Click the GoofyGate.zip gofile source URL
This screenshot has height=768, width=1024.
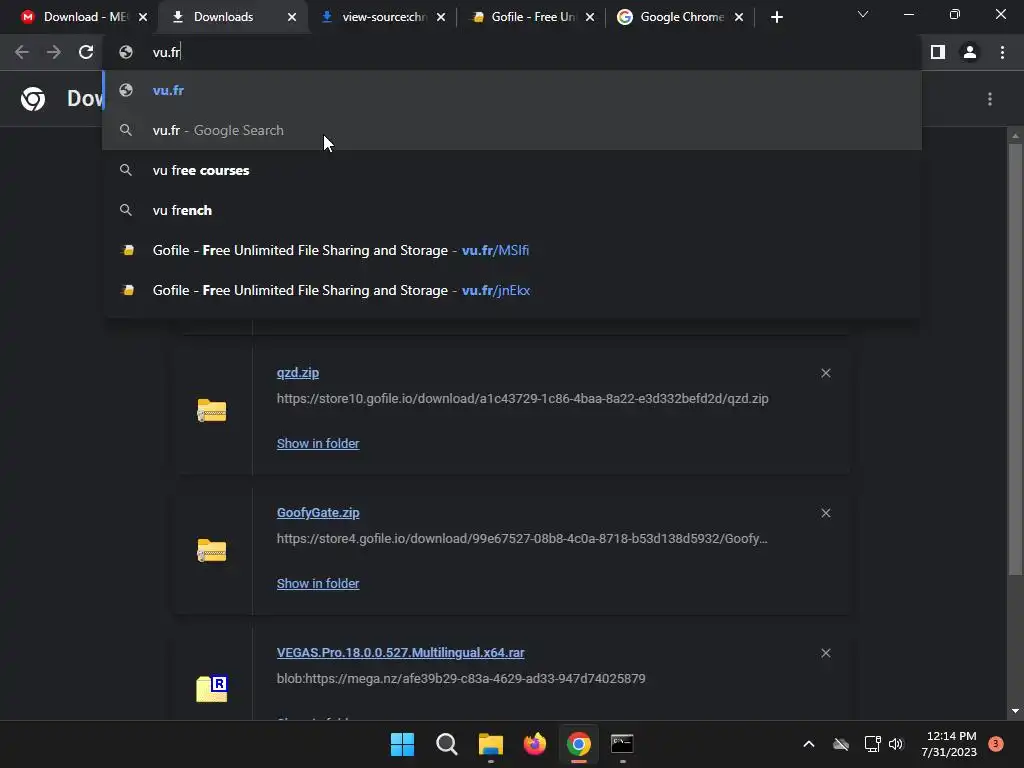(x=522, y=539)
